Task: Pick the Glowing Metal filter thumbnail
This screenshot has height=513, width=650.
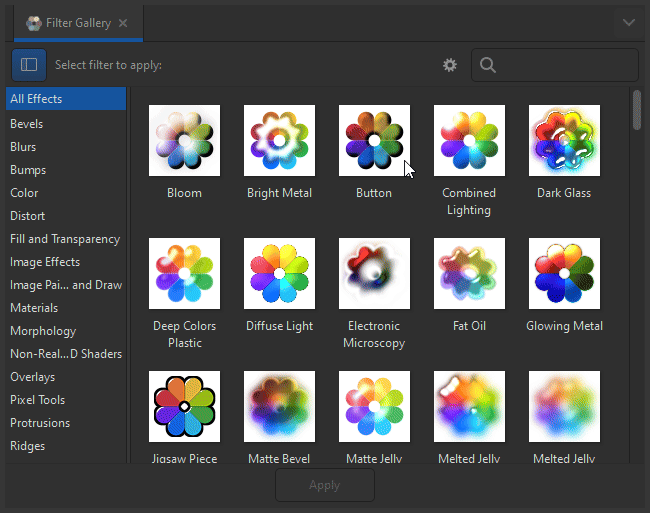Action: click(564, 273)
